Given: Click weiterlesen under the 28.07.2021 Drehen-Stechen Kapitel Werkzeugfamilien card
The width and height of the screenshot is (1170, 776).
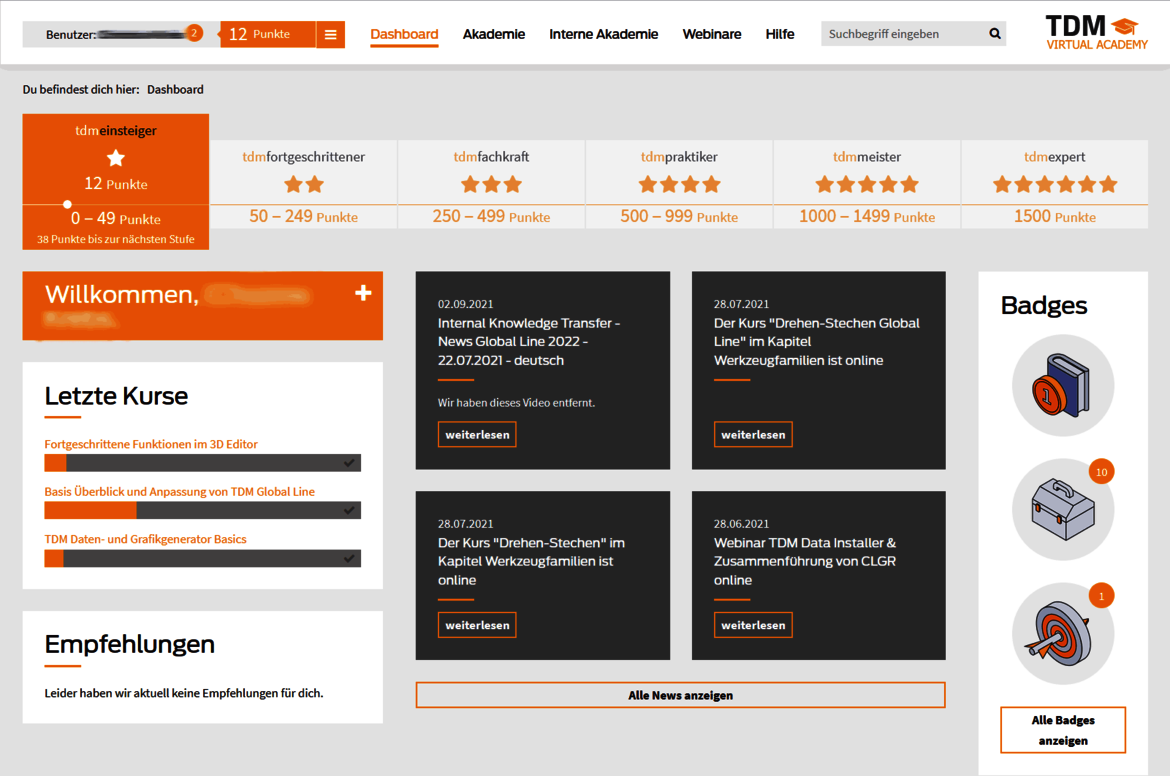Looking at the screenshot, I should [477, 625].
